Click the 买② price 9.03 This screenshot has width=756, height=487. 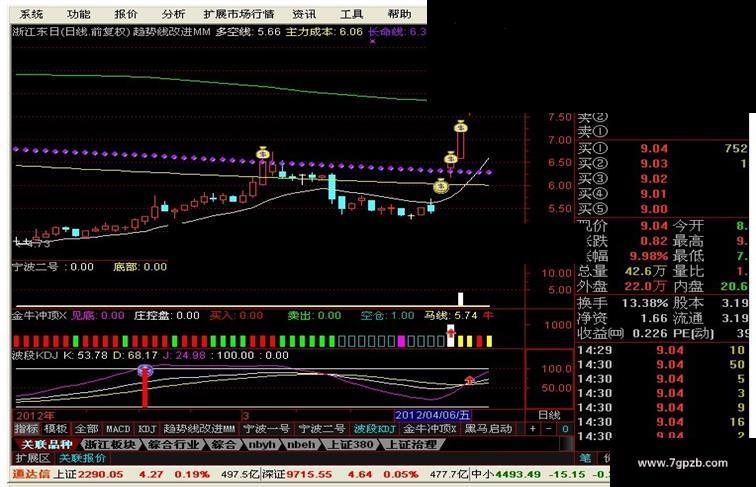(x=654, y=164)
